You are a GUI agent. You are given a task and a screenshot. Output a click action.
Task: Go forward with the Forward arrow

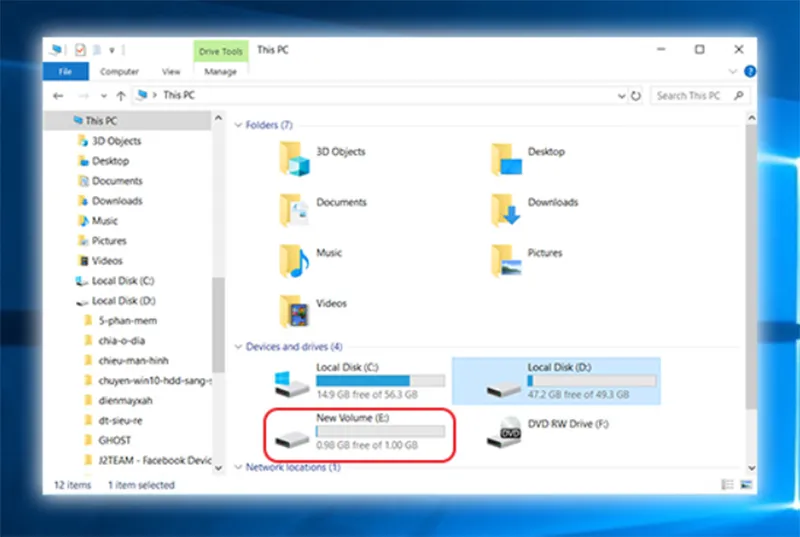tap(84, 95)
